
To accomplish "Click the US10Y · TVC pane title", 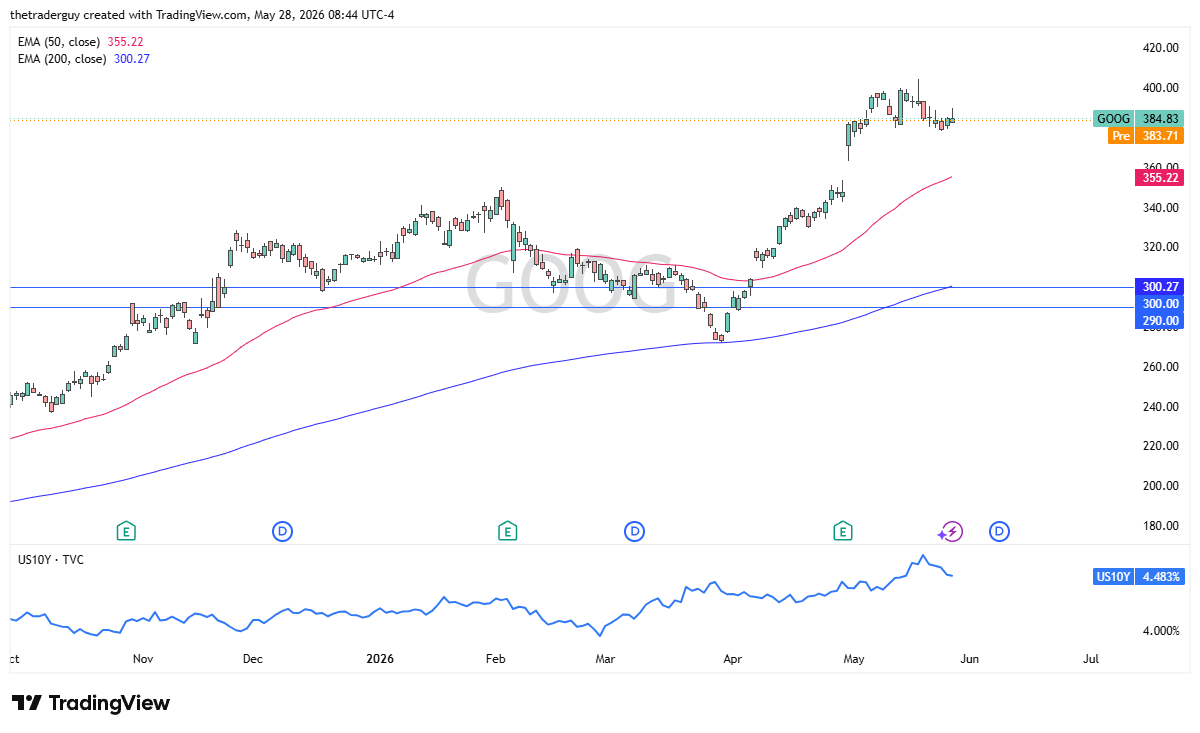I will click(x=51, y=560).
